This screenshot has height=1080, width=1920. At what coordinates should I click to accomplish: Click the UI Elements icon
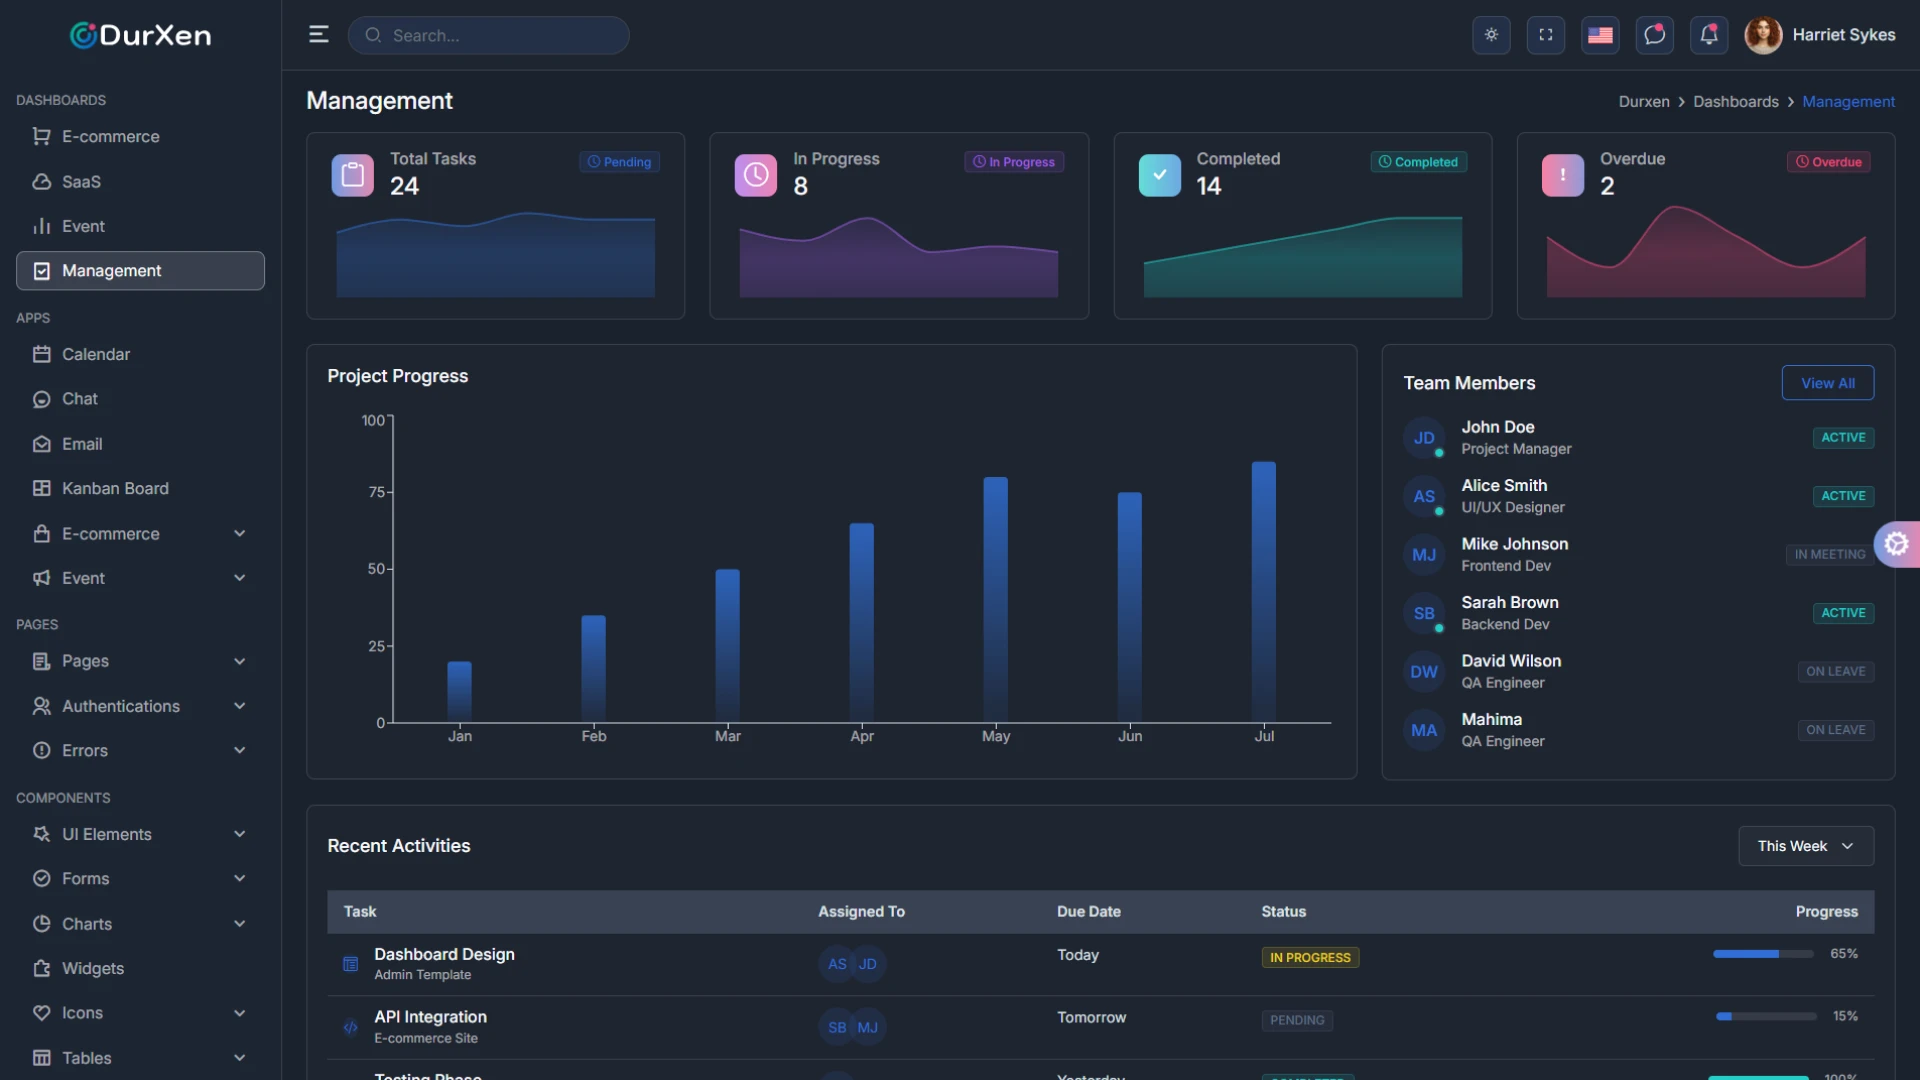pyautogui.click(x=41, y=834)
